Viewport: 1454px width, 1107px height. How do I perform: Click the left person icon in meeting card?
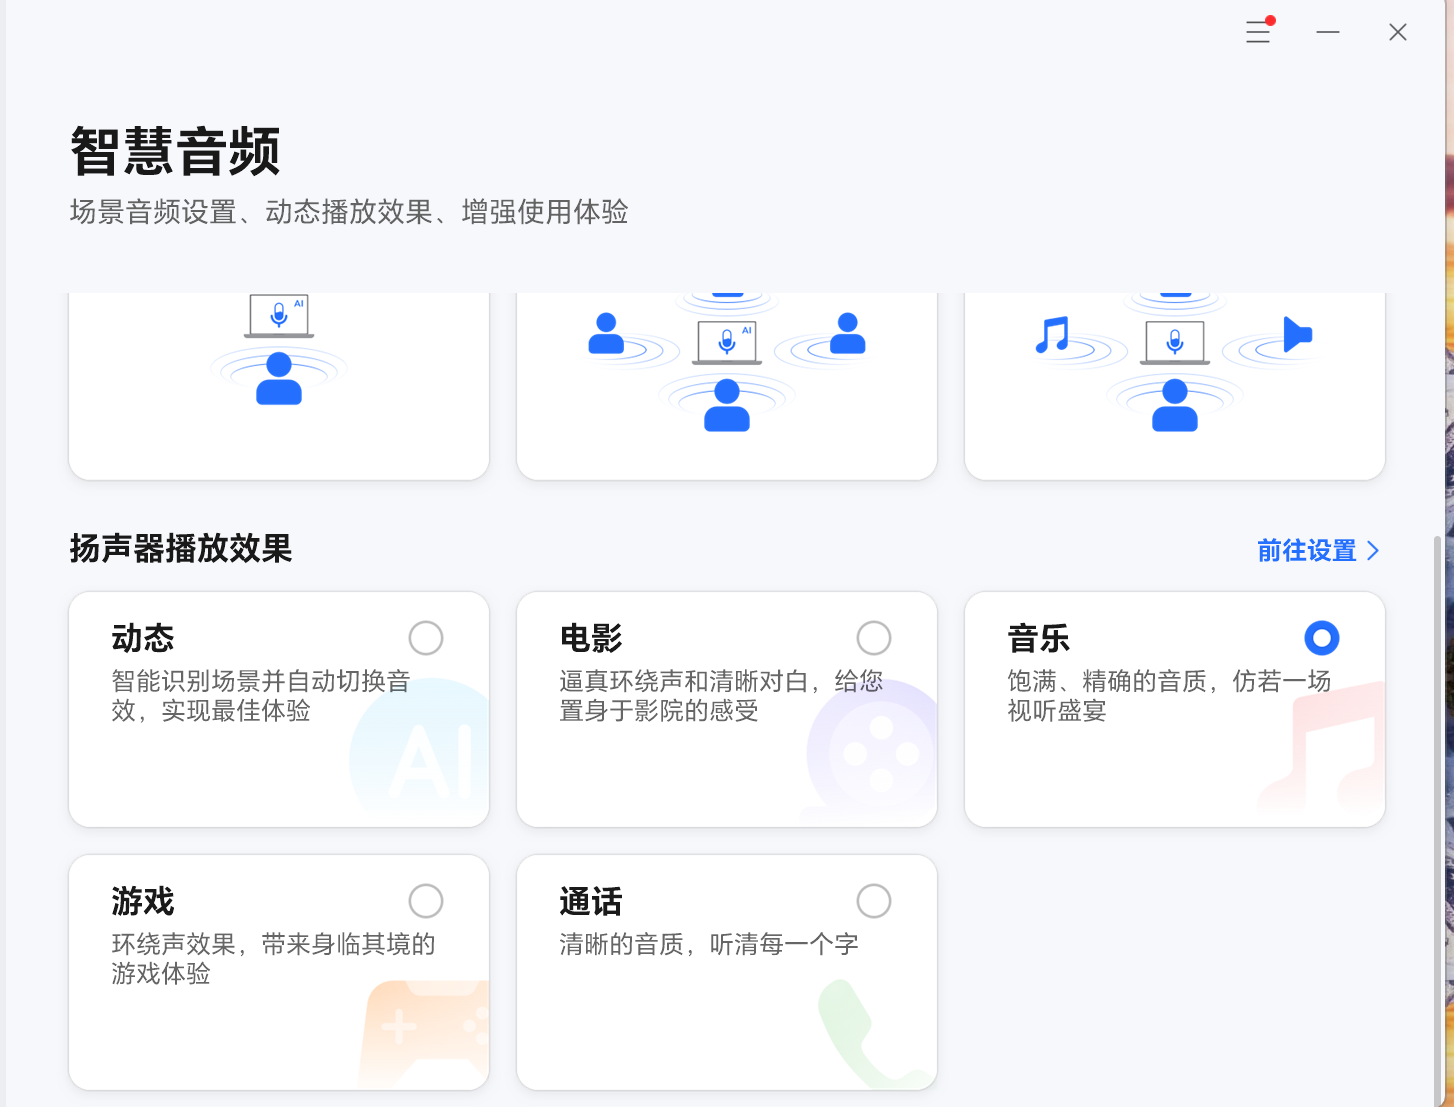[606, 334]
